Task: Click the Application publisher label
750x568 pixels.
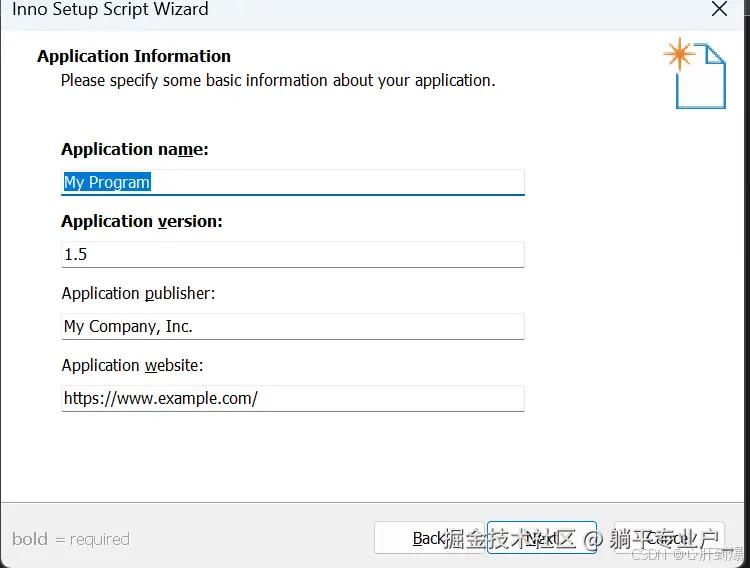Action: click(138, 293)
